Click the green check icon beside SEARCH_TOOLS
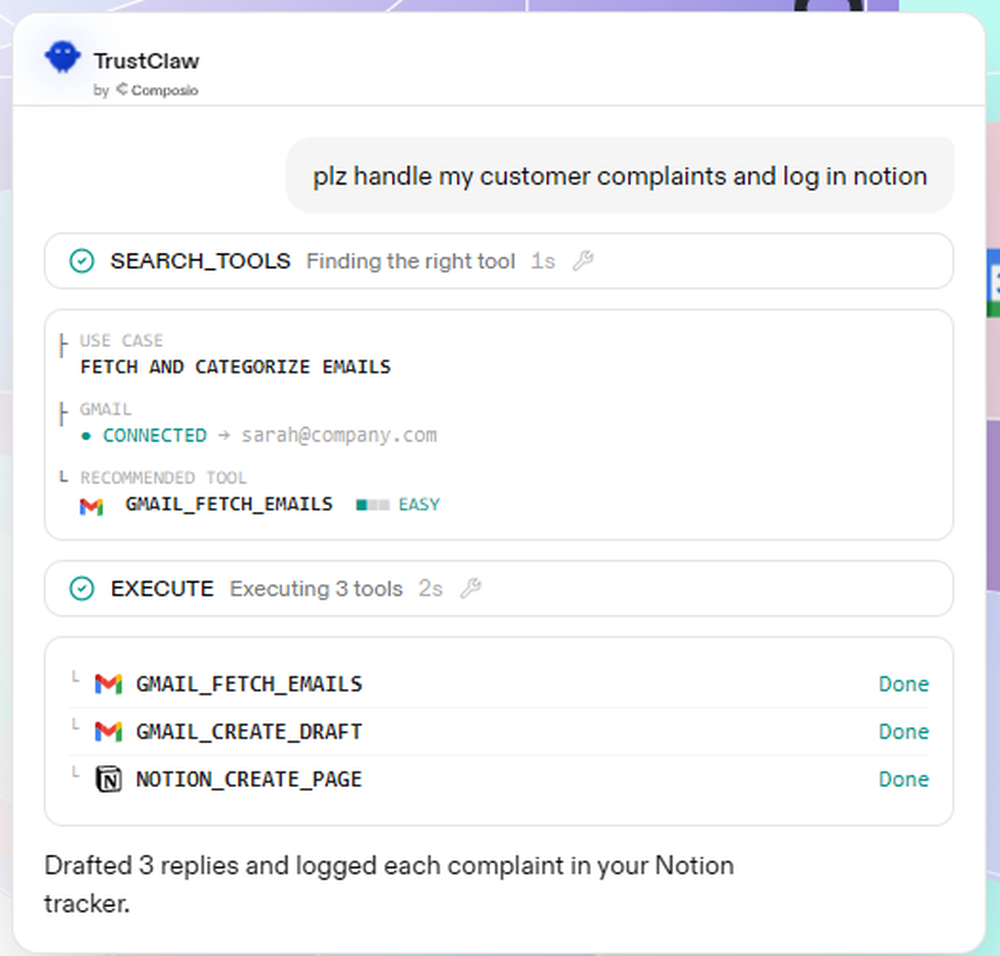 point(82,261)
